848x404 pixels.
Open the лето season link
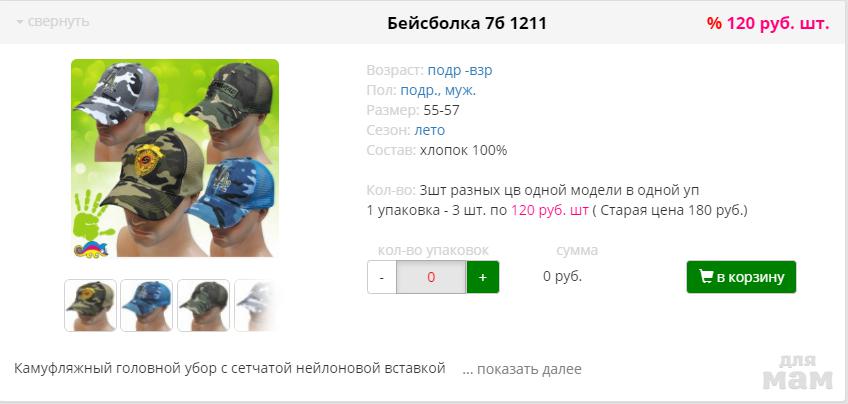(429, 130)
